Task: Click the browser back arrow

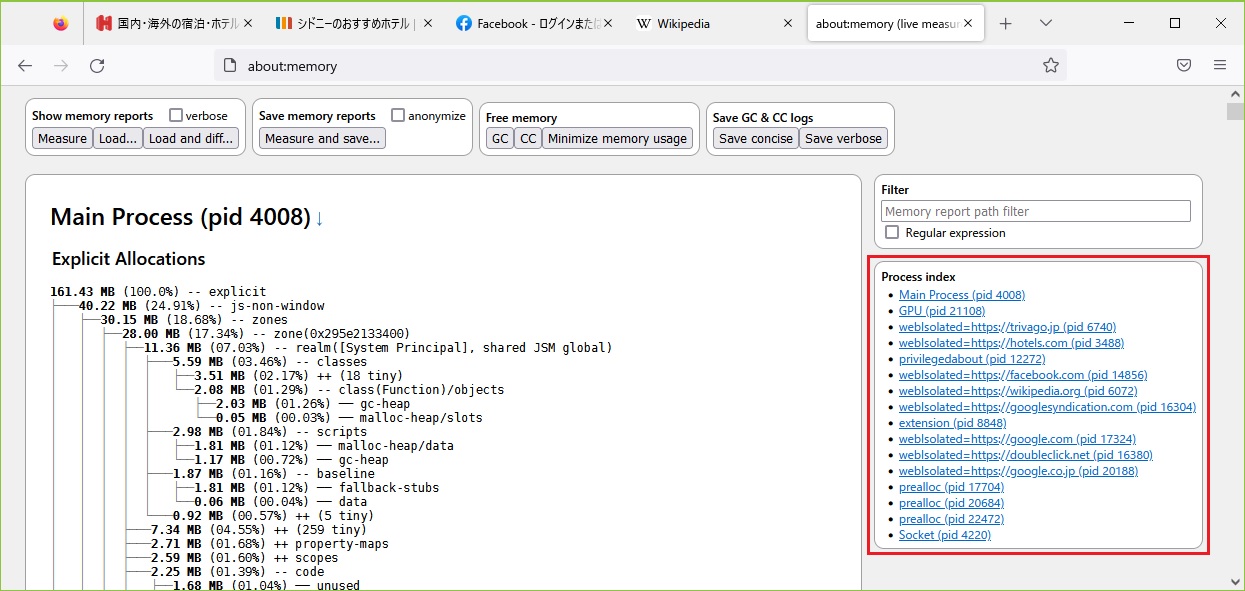Action: 25,66
